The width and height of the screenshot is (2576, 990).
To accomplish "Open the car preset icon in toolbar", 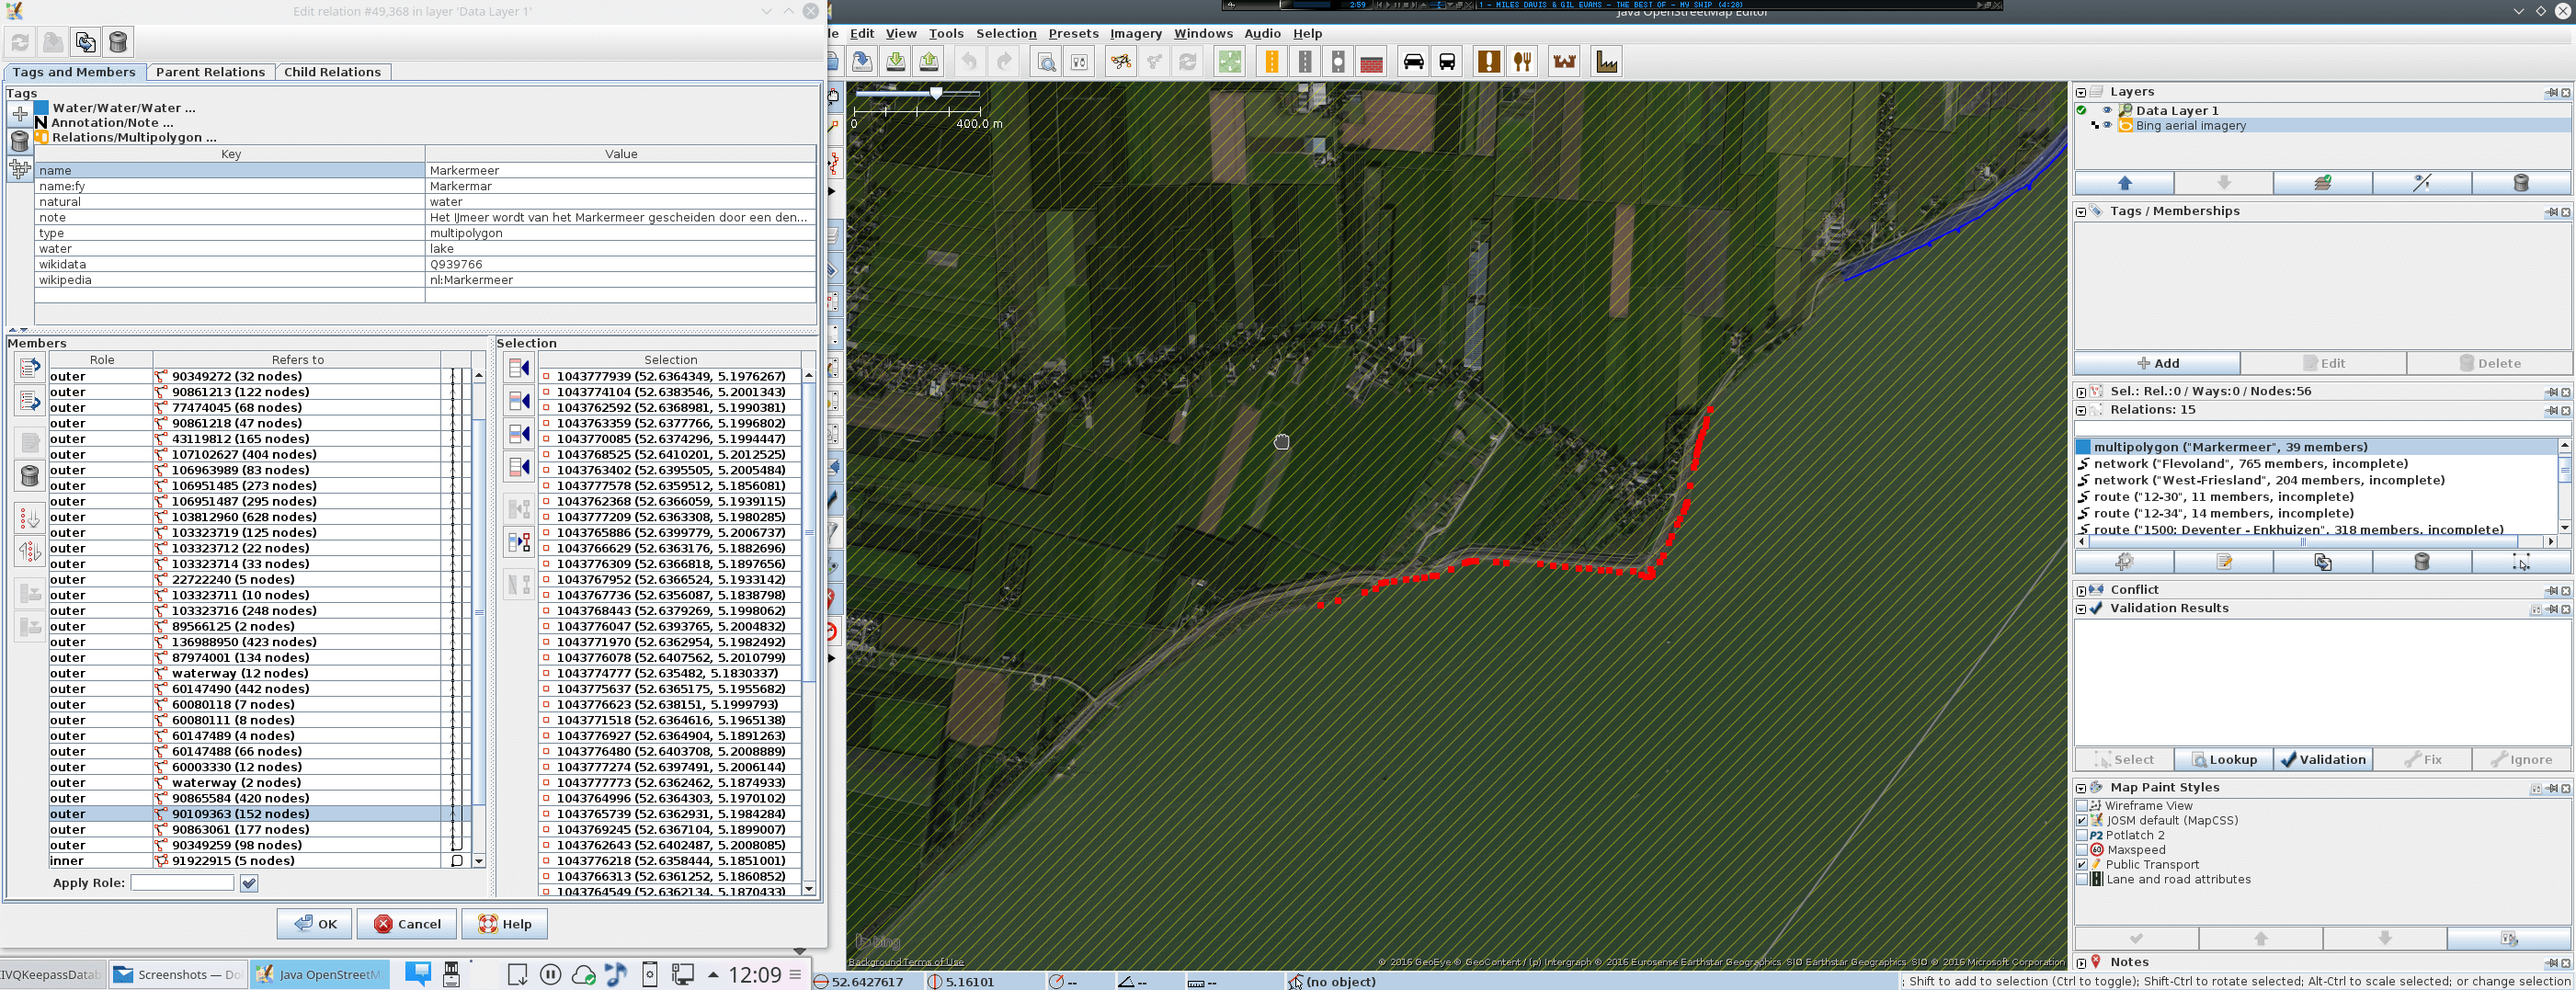I will (1413, 62).
